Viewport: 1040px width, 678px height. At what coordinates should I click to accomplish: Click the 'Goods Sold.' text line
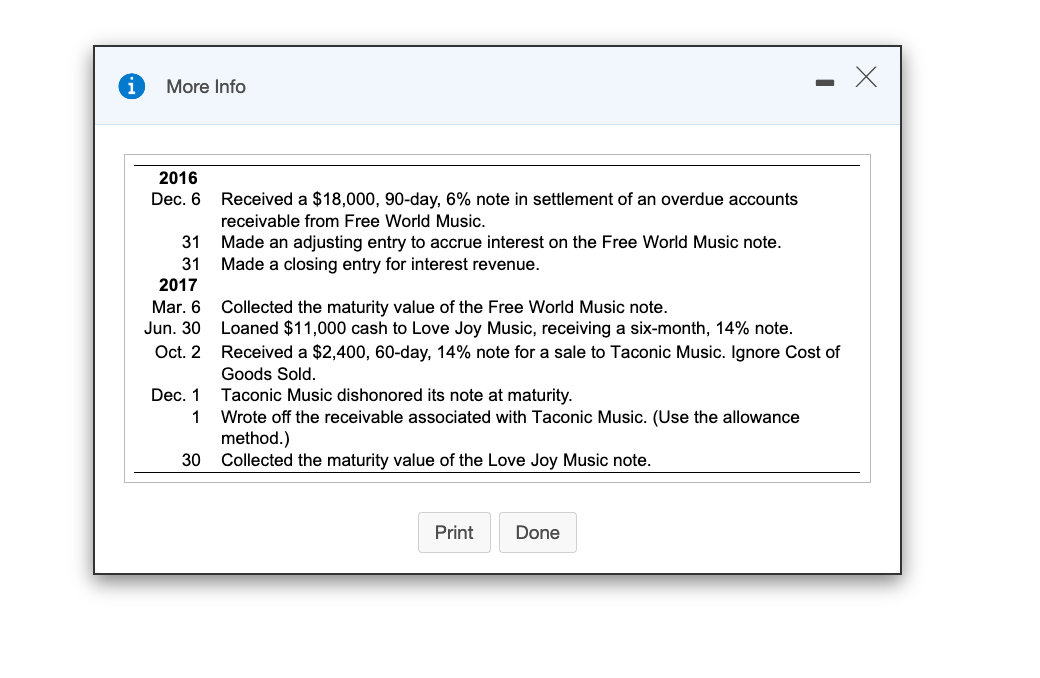pos(268,374)
